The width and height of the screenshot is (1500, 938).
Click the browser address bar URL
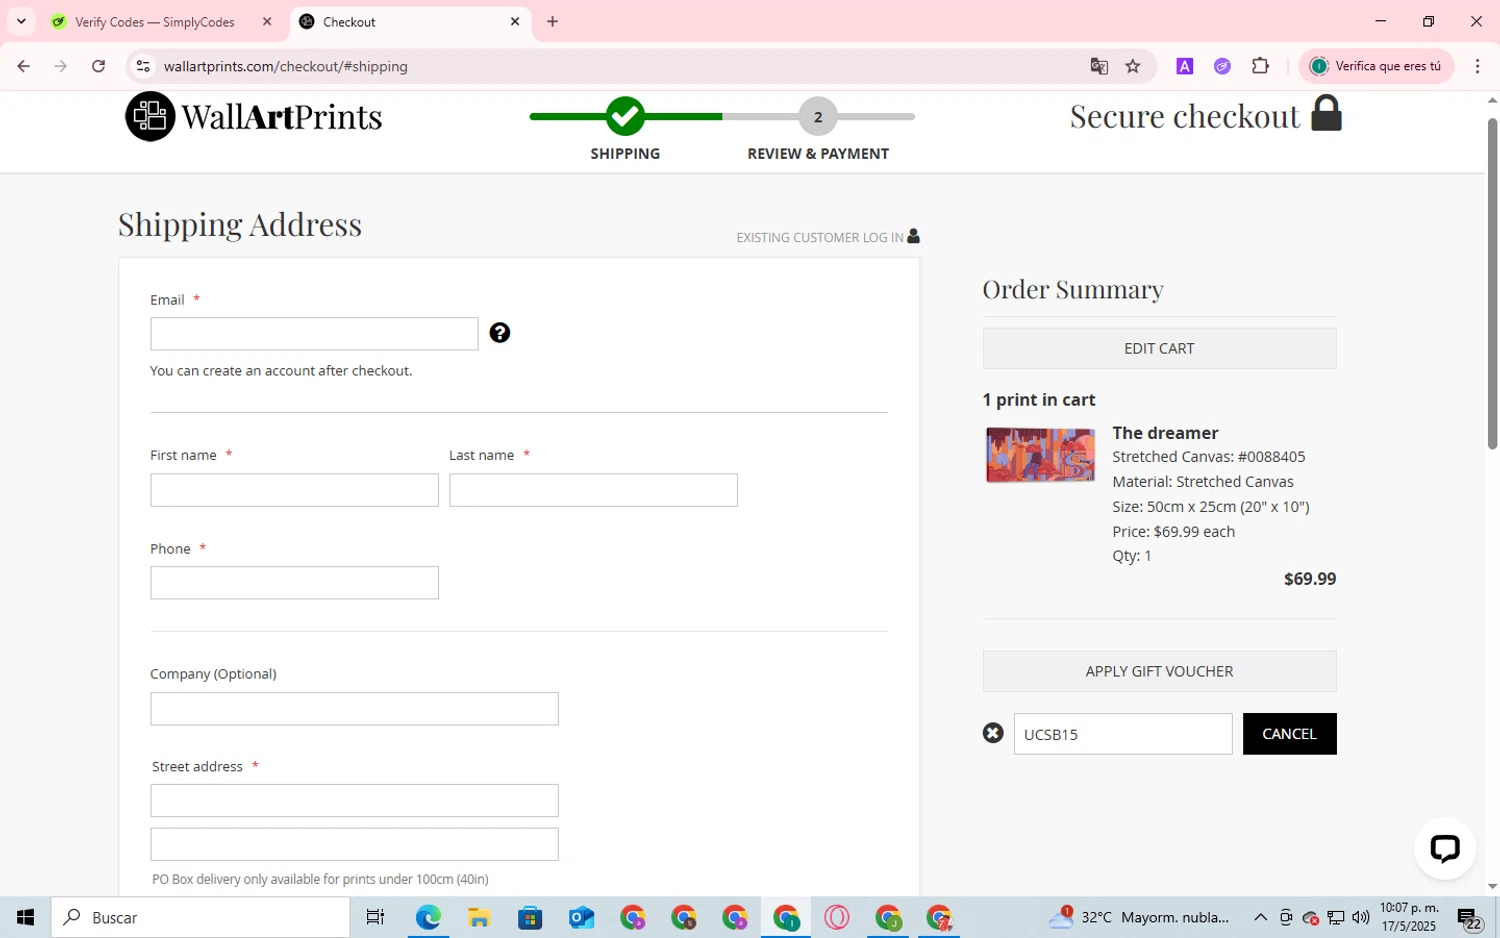coord(286,66)
